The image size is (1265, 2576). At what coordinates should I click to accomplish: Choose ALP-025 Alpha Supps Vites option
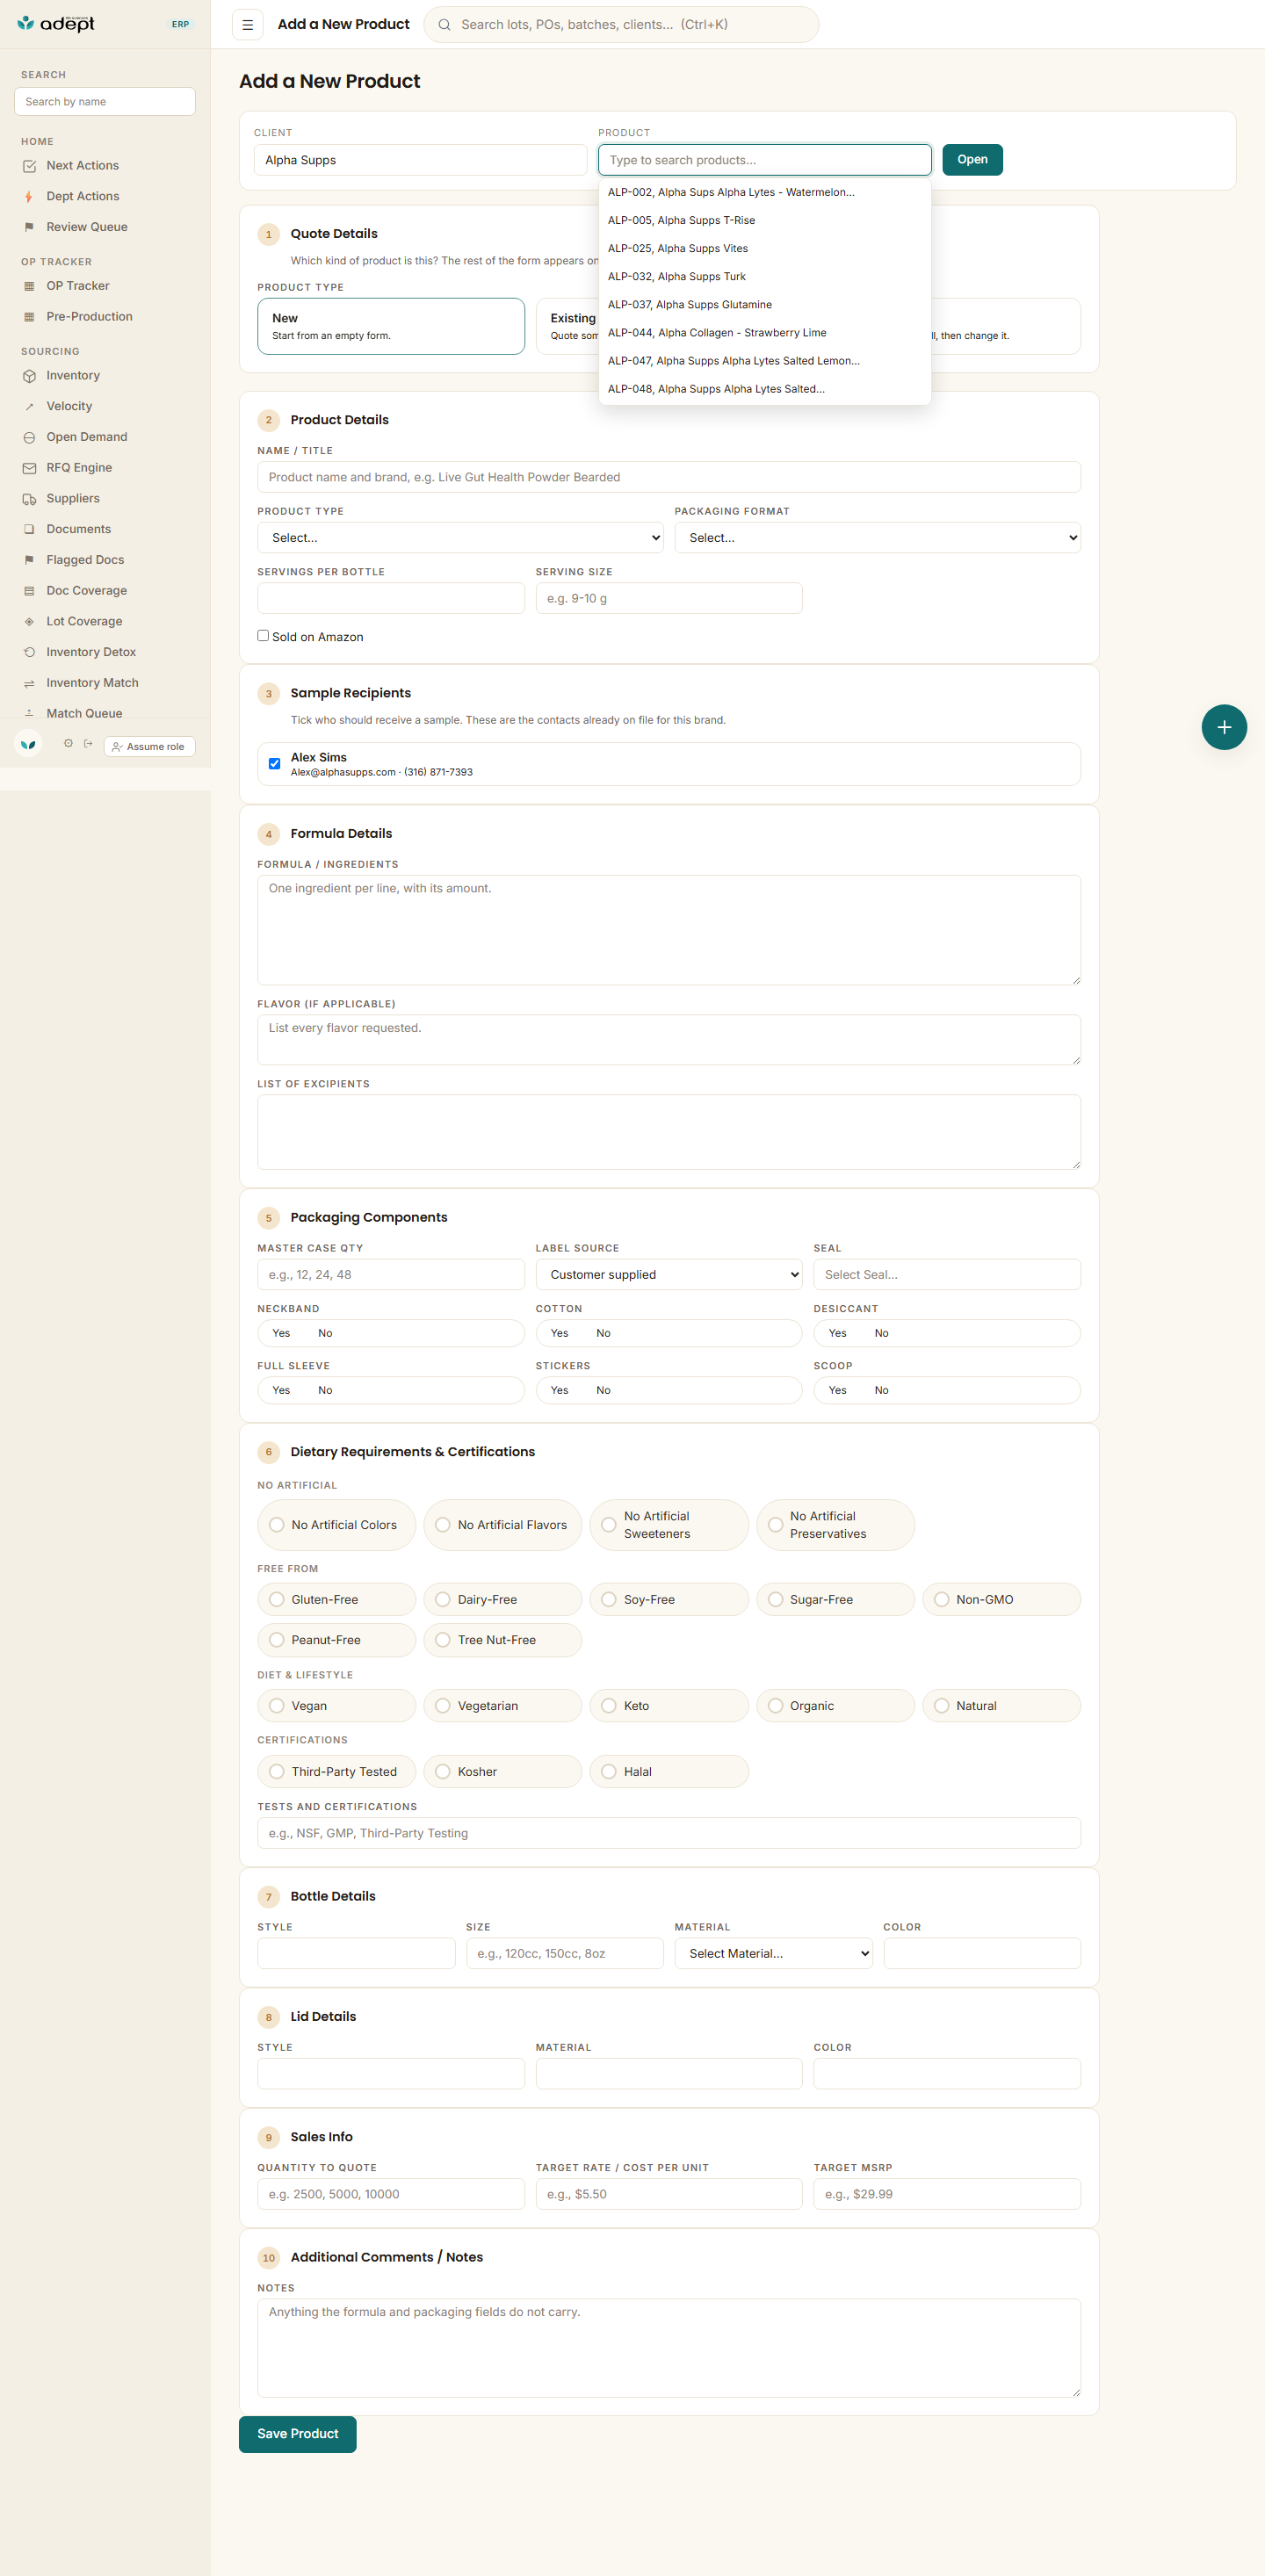point(765,248)
